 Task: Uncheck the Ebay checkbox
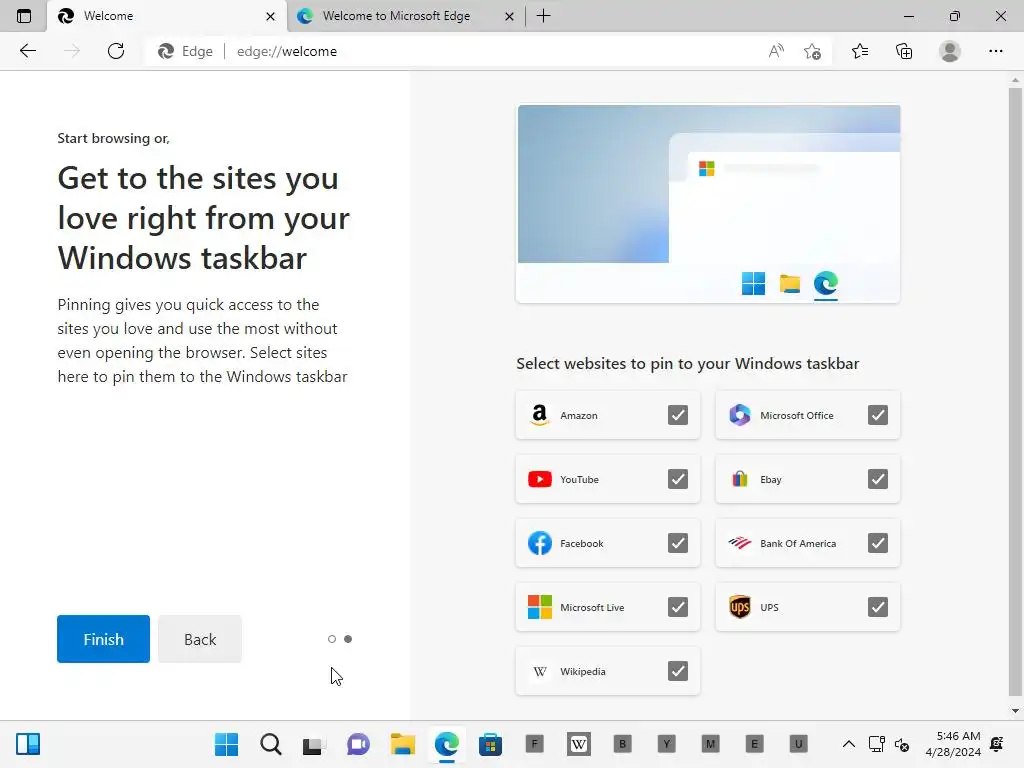point(878,479)
